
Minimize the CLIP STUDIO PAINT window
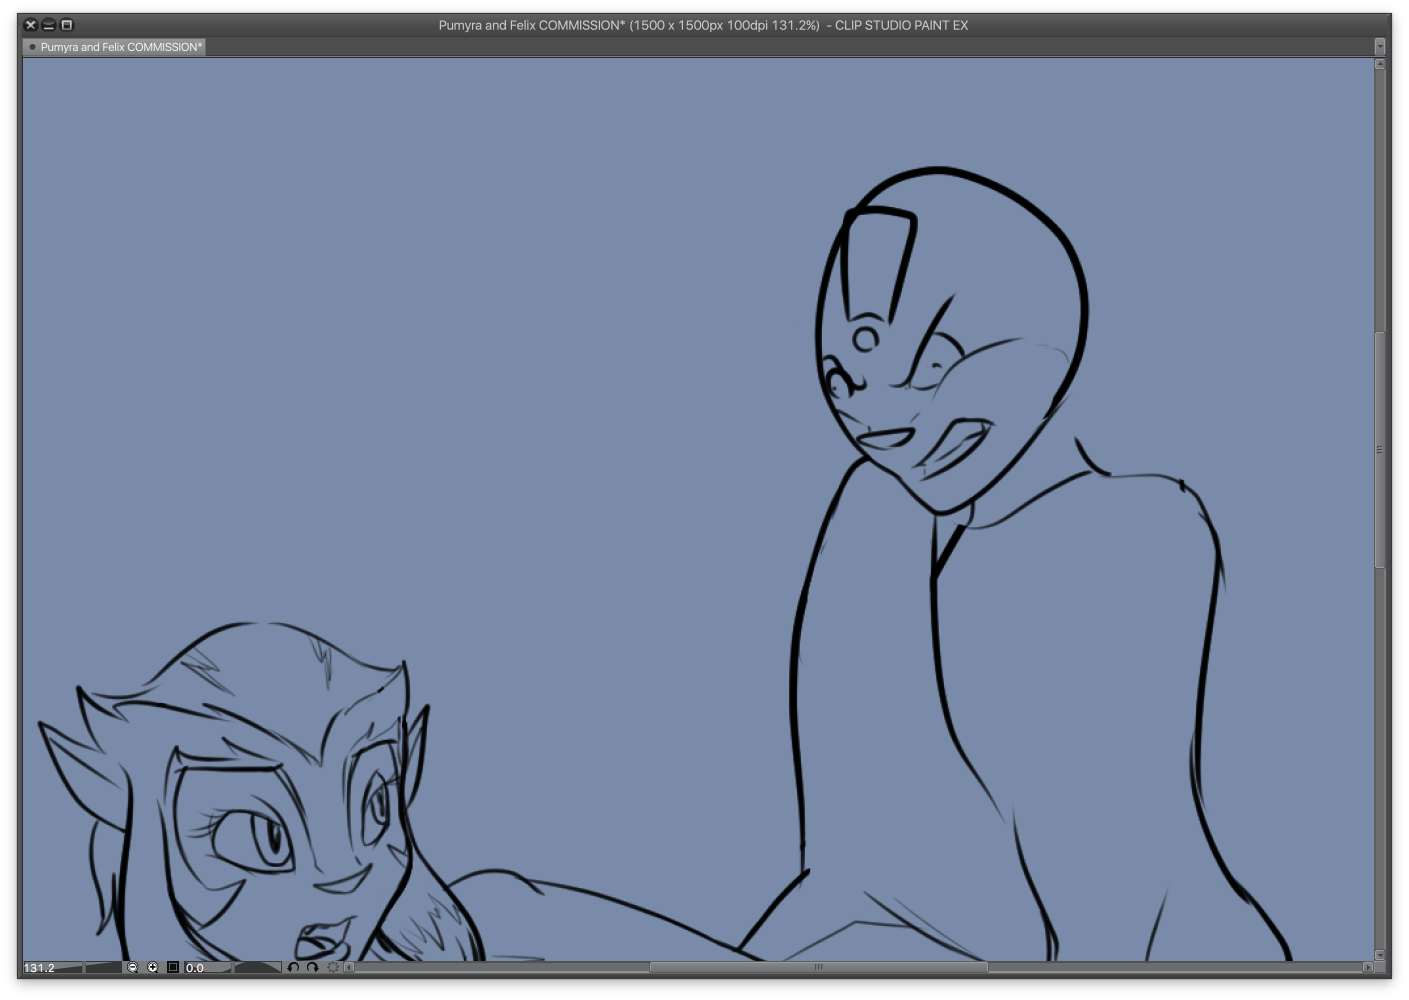coord(48,25)
